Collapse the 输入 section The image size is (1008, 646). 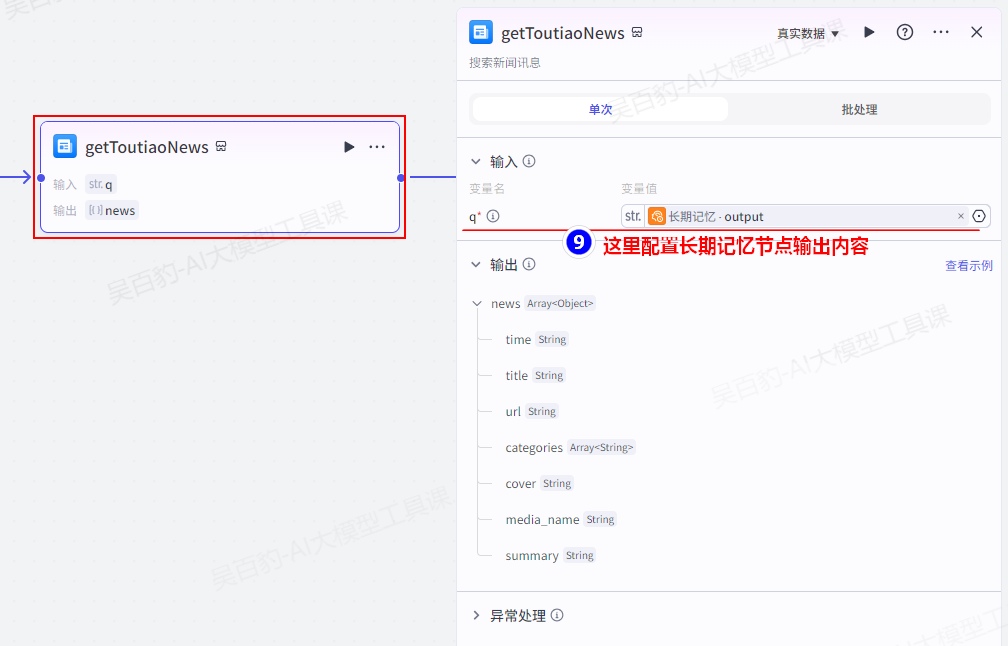click(476, 161)
